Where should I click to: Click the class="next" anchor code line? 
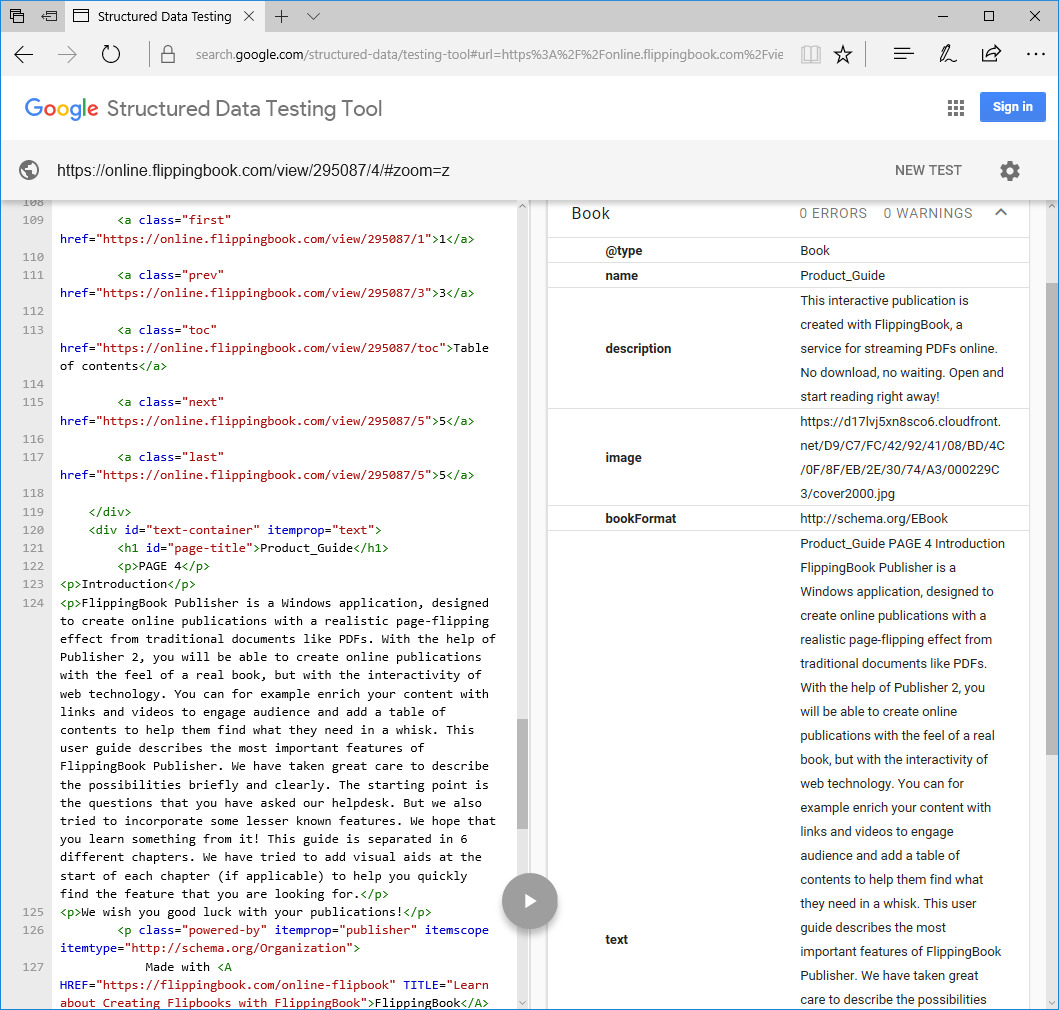point(170,403)
